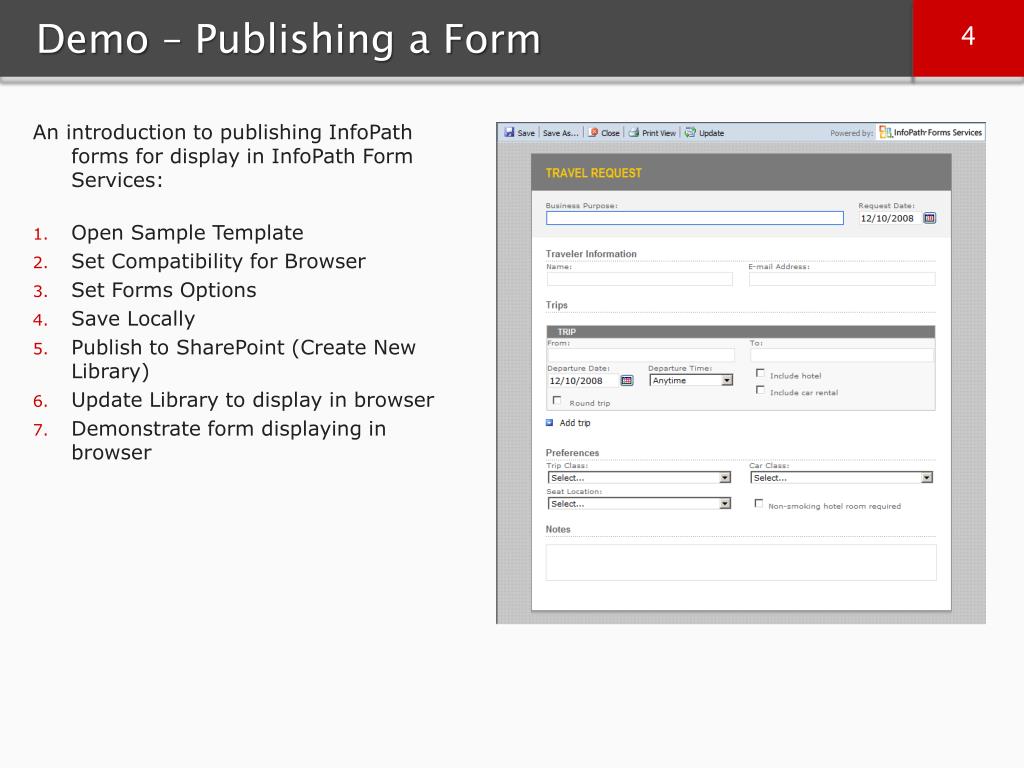Click 'Publish to SharePoint' list item
Screen dimensions: 1024x768
point(244,359)
